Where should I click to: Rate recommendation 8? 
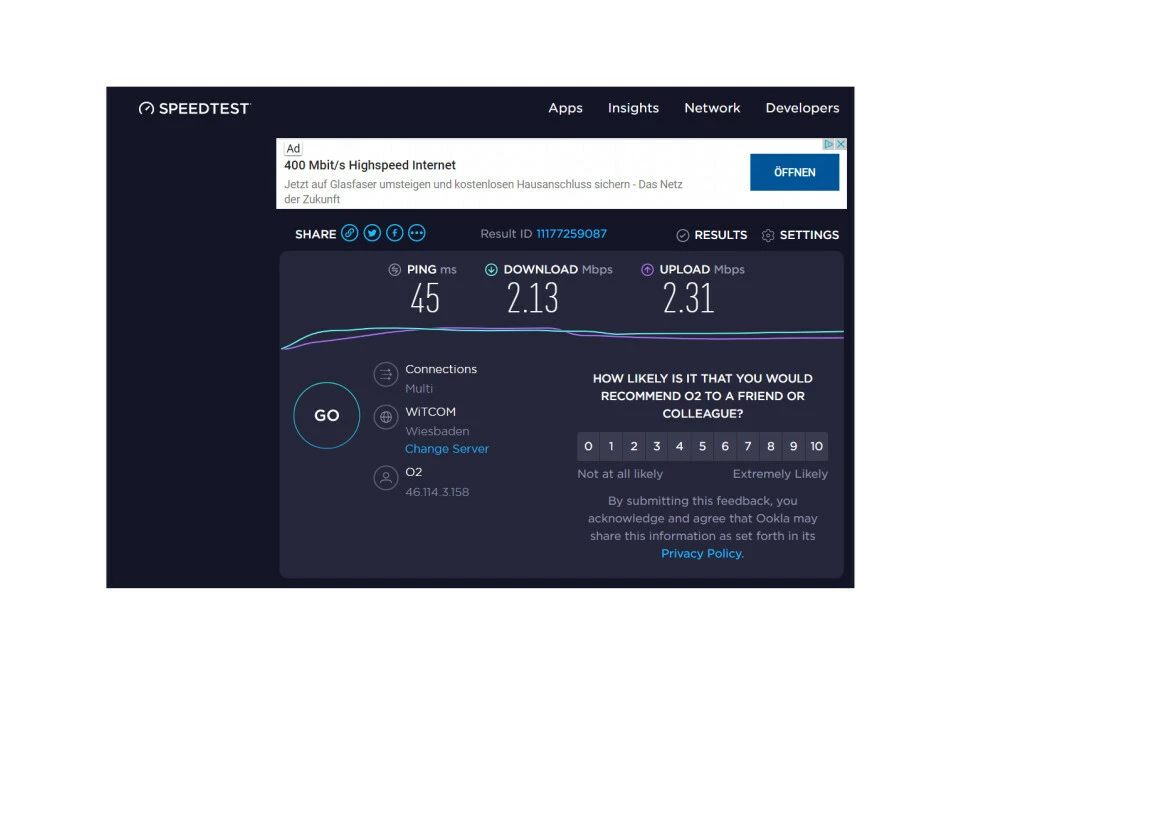[771, 446]
